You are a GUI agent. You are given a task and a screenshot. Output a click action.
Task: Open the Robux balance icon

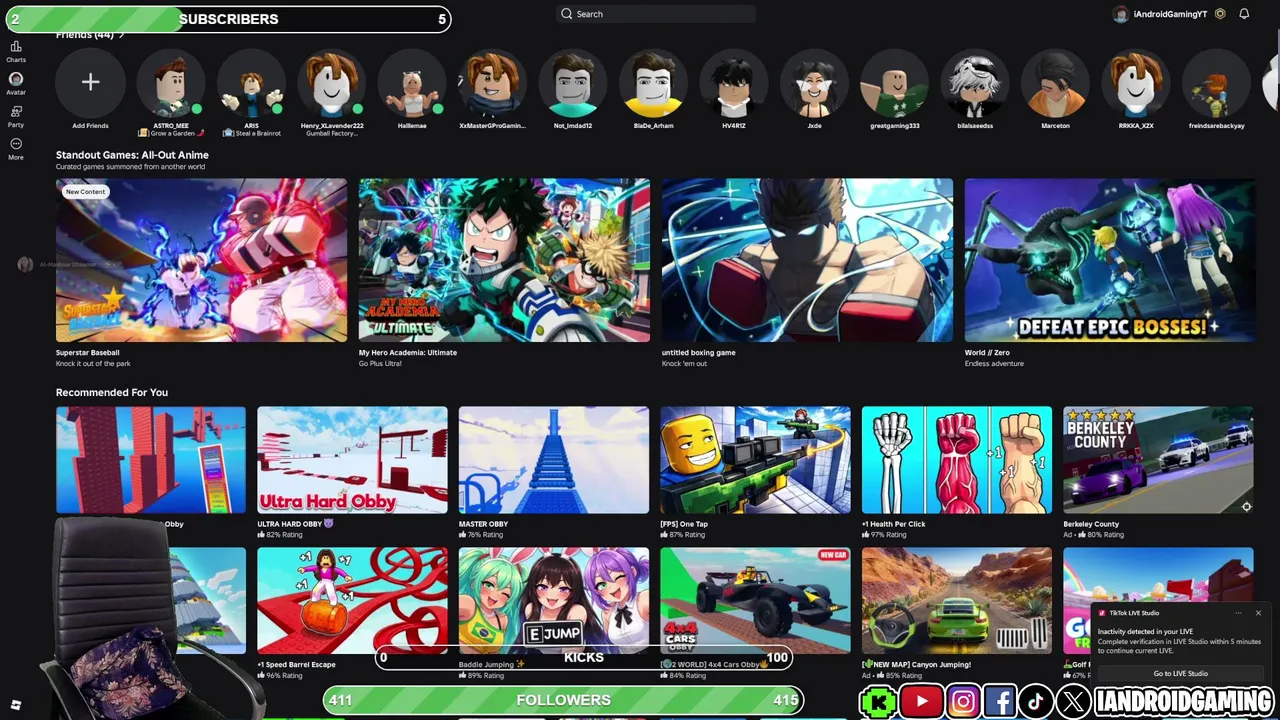tap(1220, 14)
